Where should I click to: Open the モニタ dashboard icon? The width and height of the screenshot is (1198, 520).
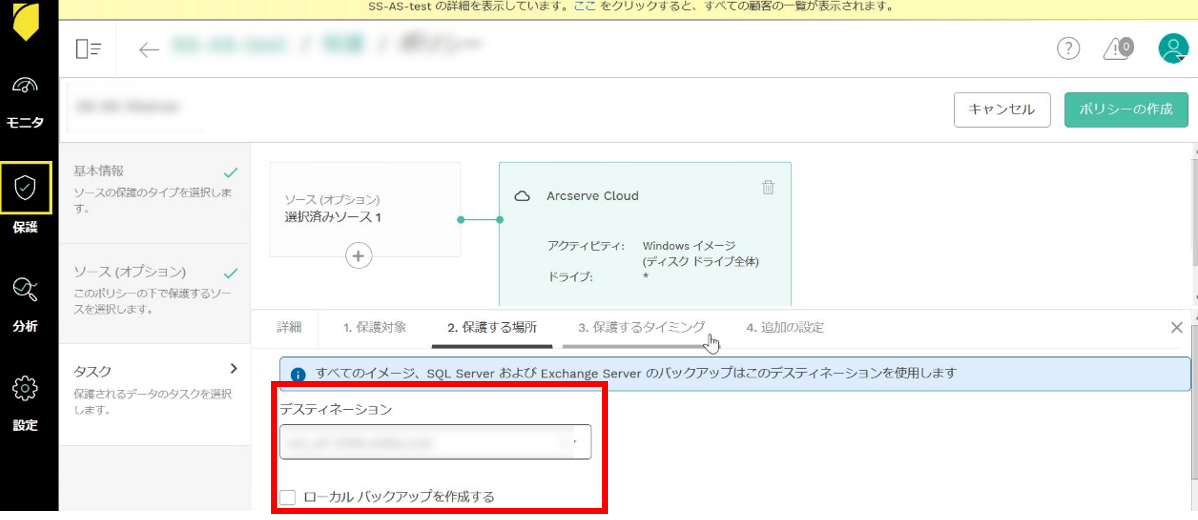[26, 88]
